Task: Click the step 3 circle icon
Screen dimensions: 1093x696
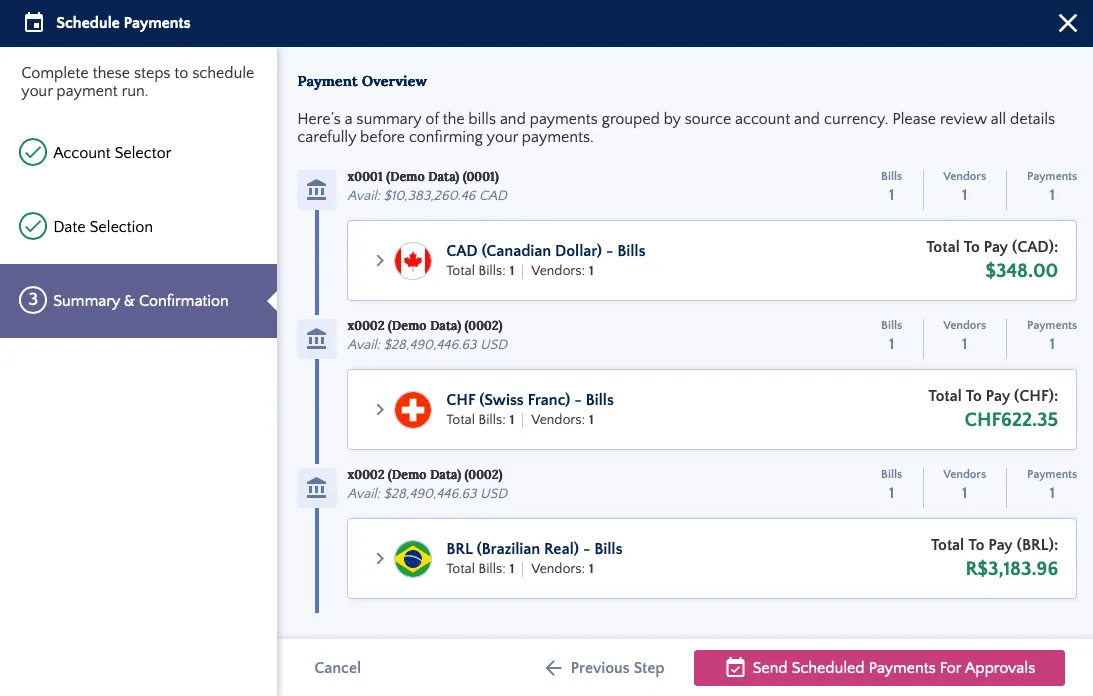Action: point(33,300)
